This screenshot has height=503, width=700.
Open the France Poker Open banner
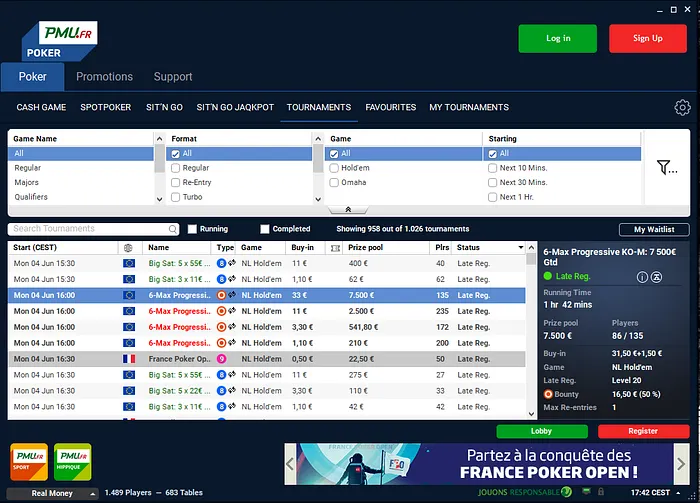(x=484, y=464)
